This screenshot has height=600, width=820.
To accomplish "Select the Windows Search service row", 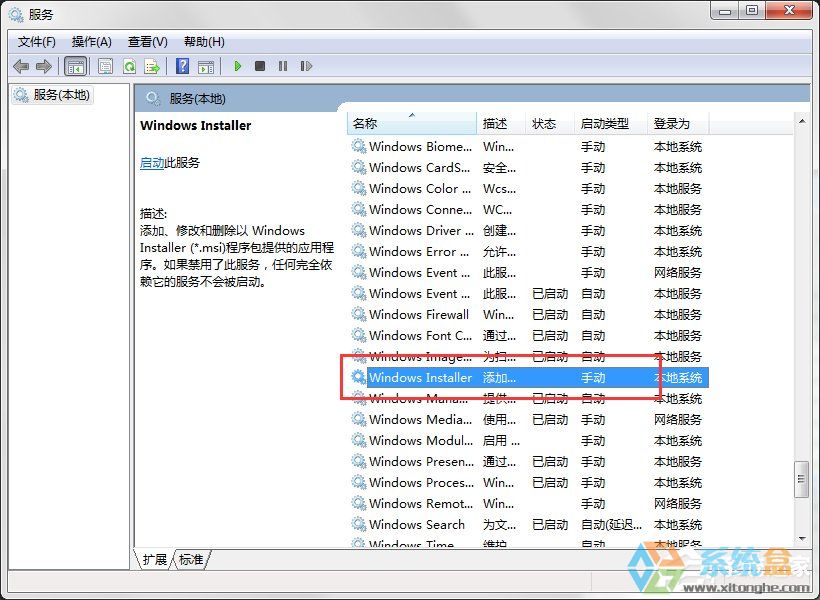I will pos(528,524).
